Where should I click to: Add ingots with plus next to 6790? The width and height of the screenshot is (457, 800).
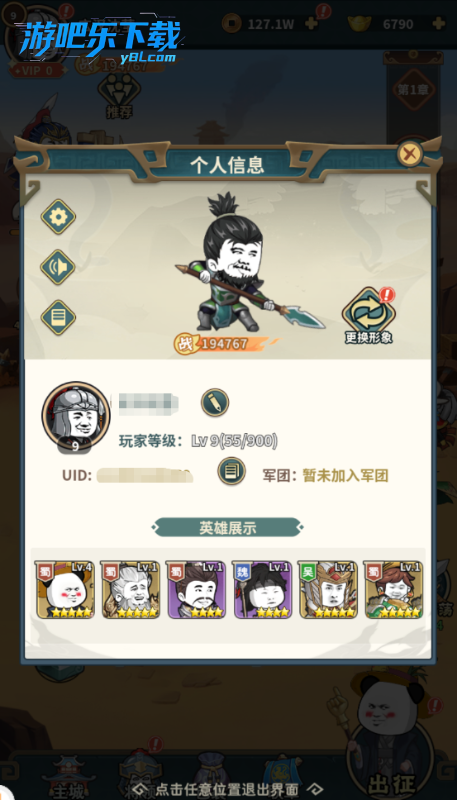pos(438,23)
